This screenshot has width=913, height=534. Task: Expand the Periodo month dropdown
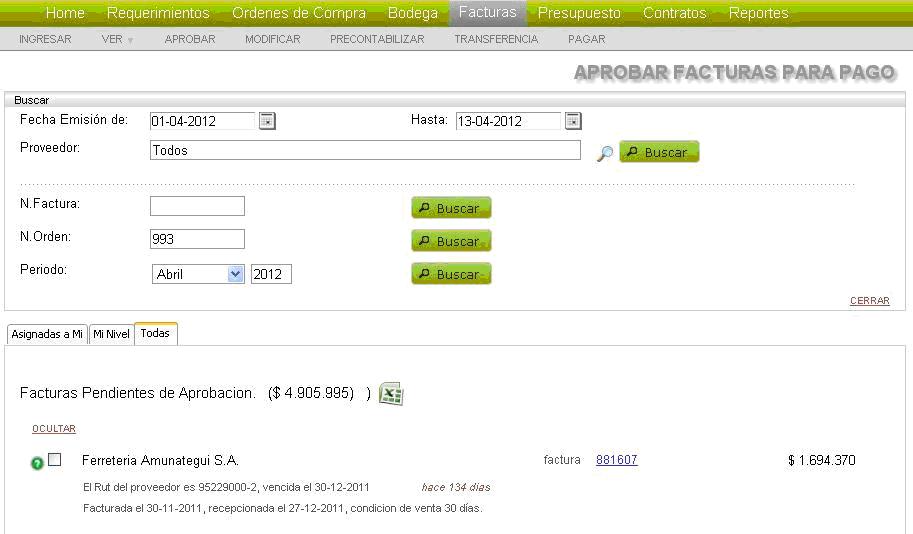point(235,274)
